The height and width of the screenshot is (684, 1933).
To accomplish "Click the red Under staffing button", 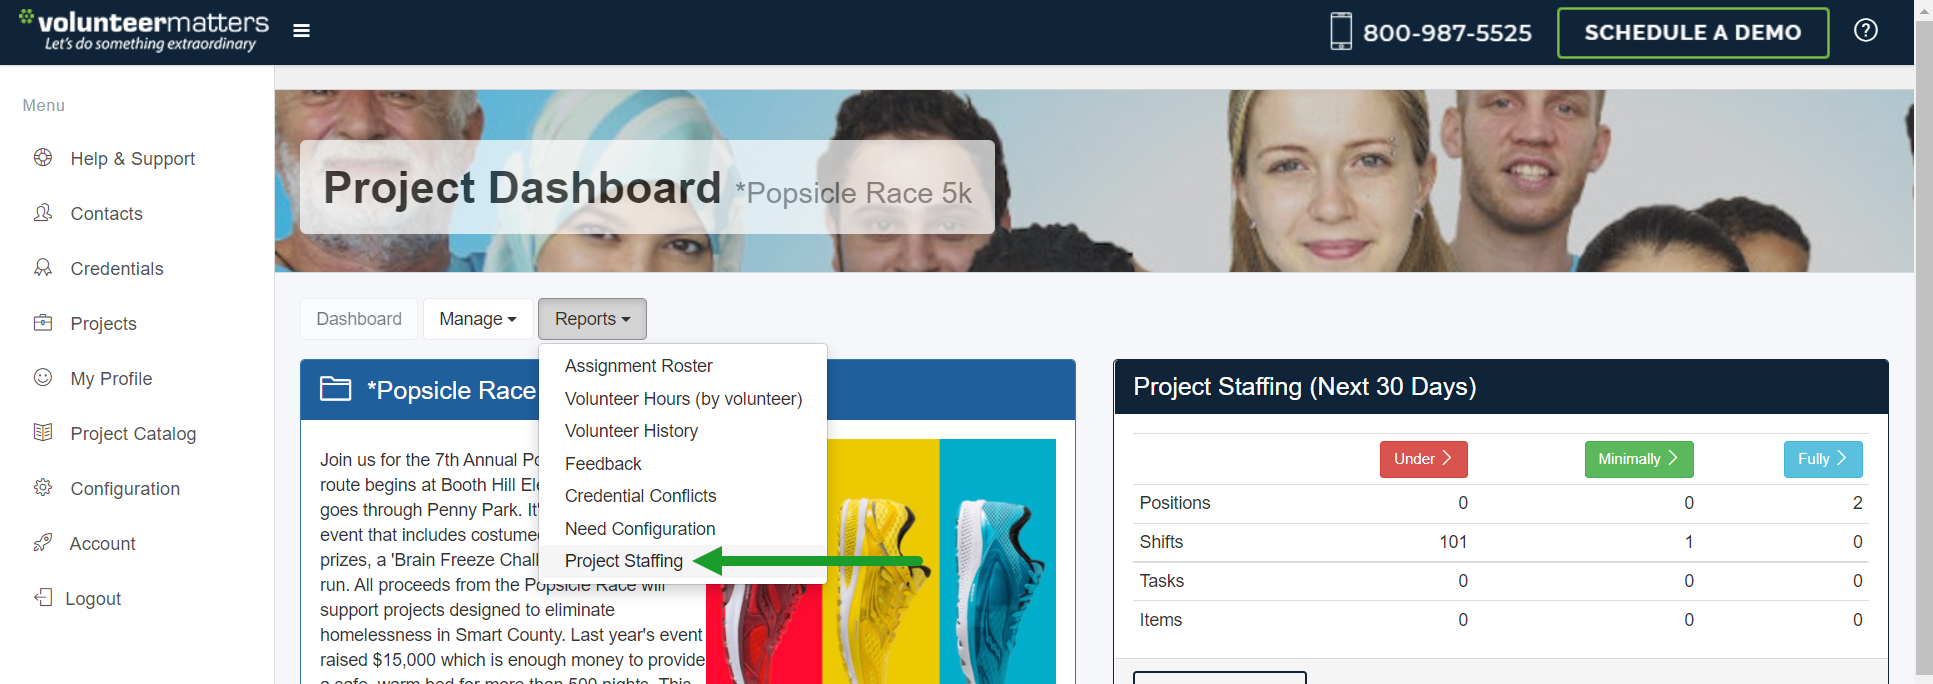I will pos(1423,459).
